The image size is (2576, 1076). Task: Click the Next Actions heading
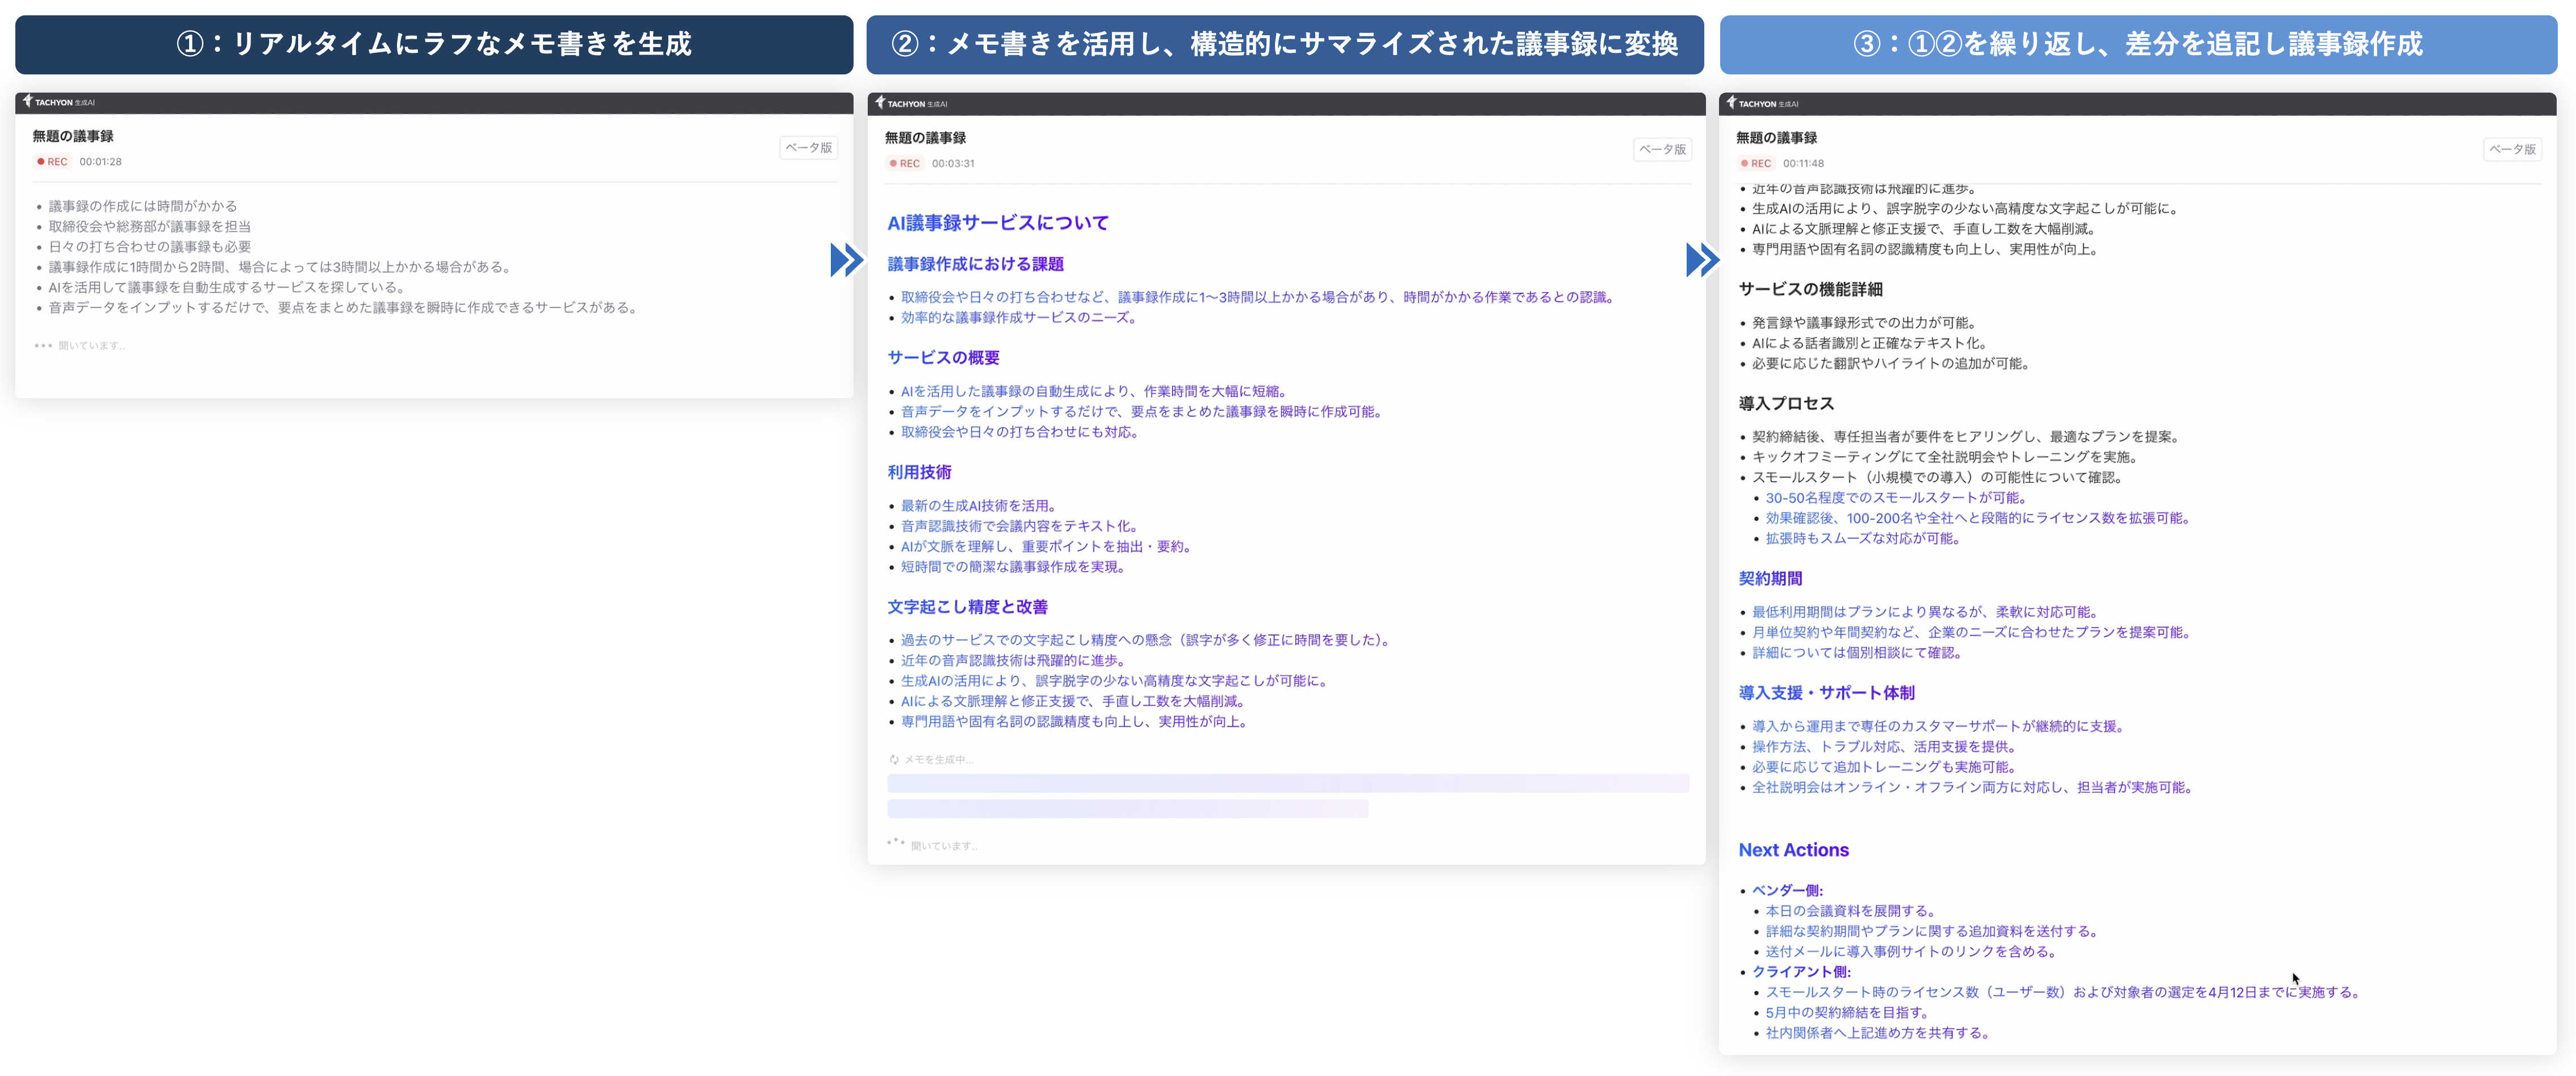point(1793,850)
